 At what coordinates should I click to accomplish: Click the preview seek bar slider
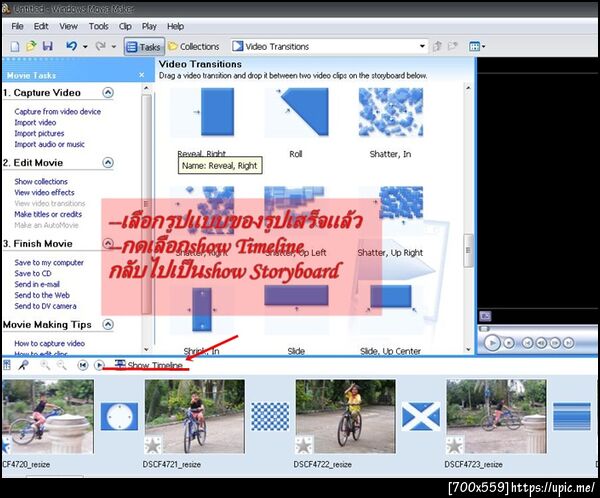tap(484, 329)
